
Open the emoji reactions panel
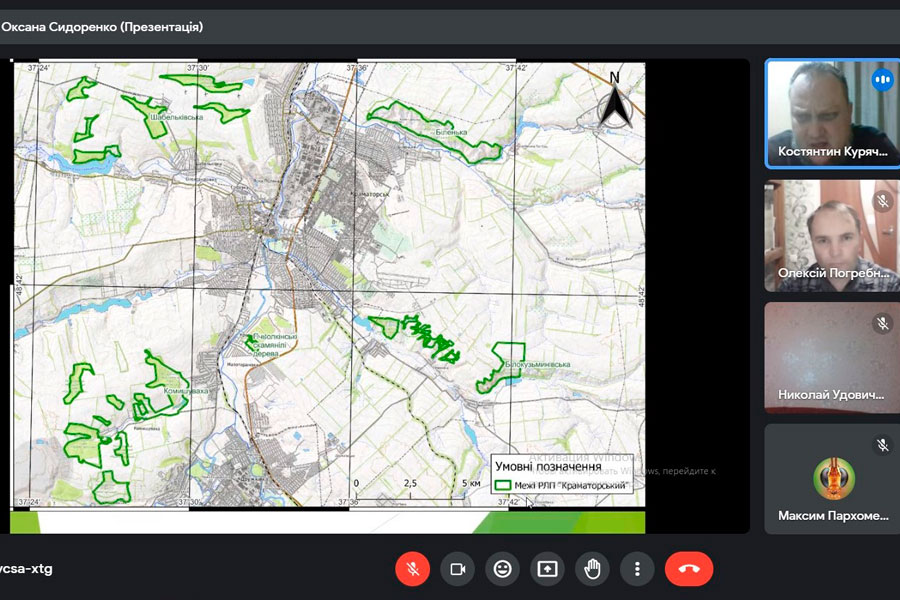[502, 569]
